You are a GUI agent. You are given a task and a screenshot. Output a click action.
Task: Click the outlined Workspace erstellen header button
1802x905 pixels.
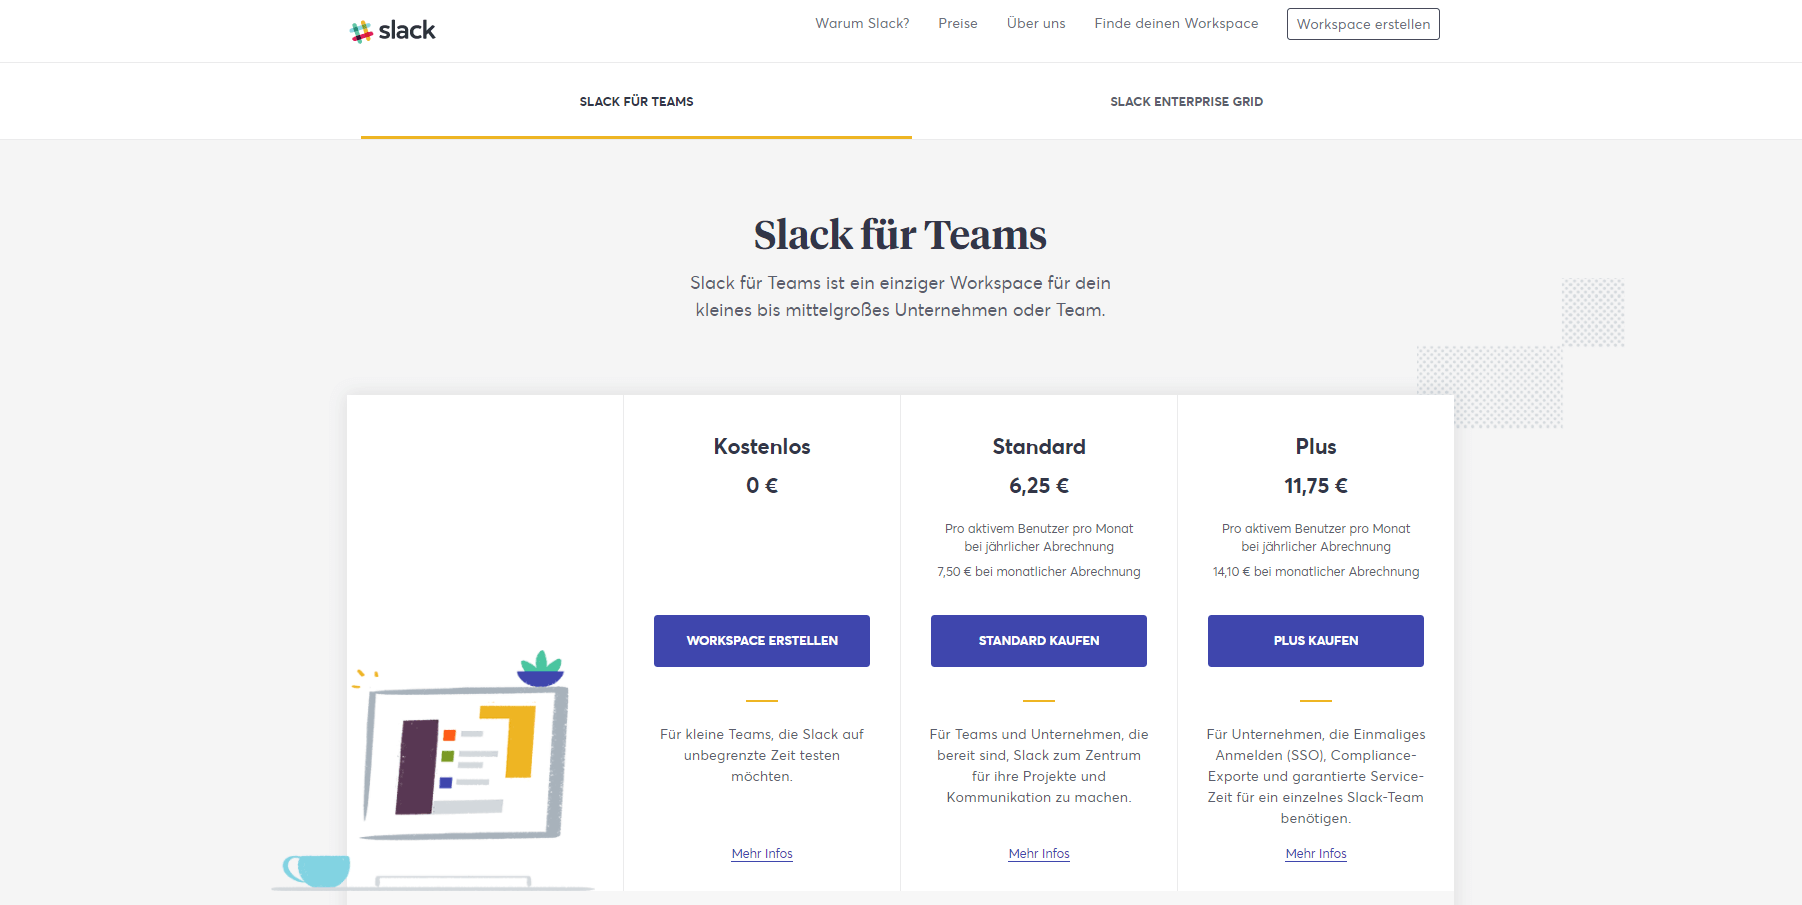point(1363,24)
